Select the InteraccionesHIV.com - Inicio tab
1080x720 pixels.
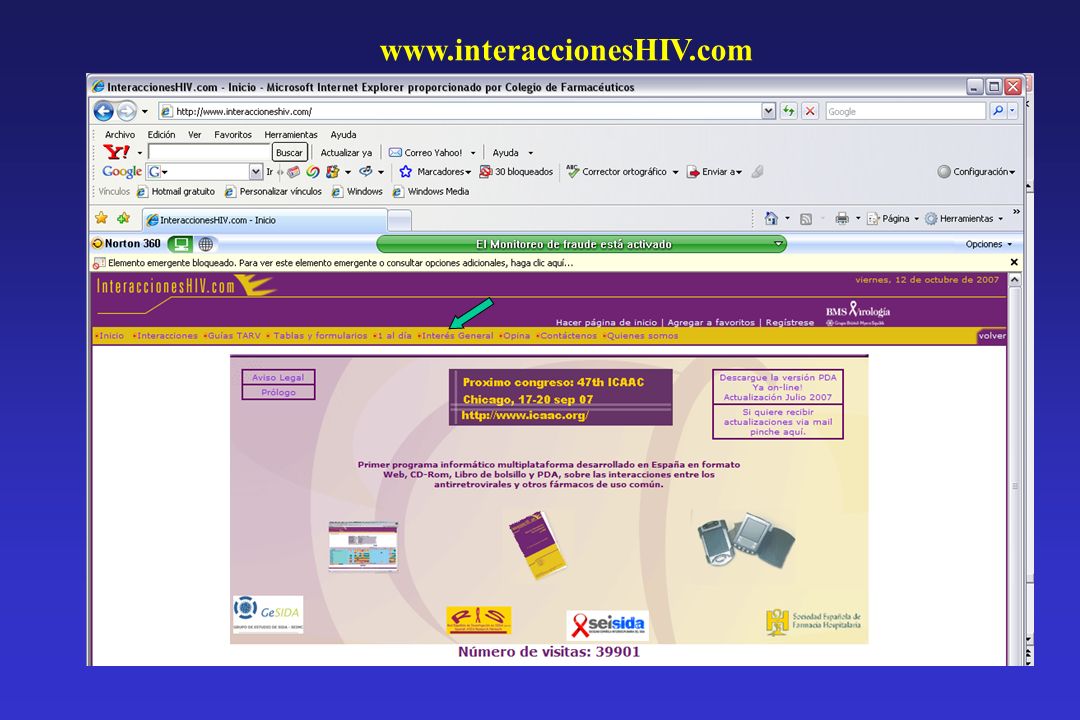click(x=264, y=220)
